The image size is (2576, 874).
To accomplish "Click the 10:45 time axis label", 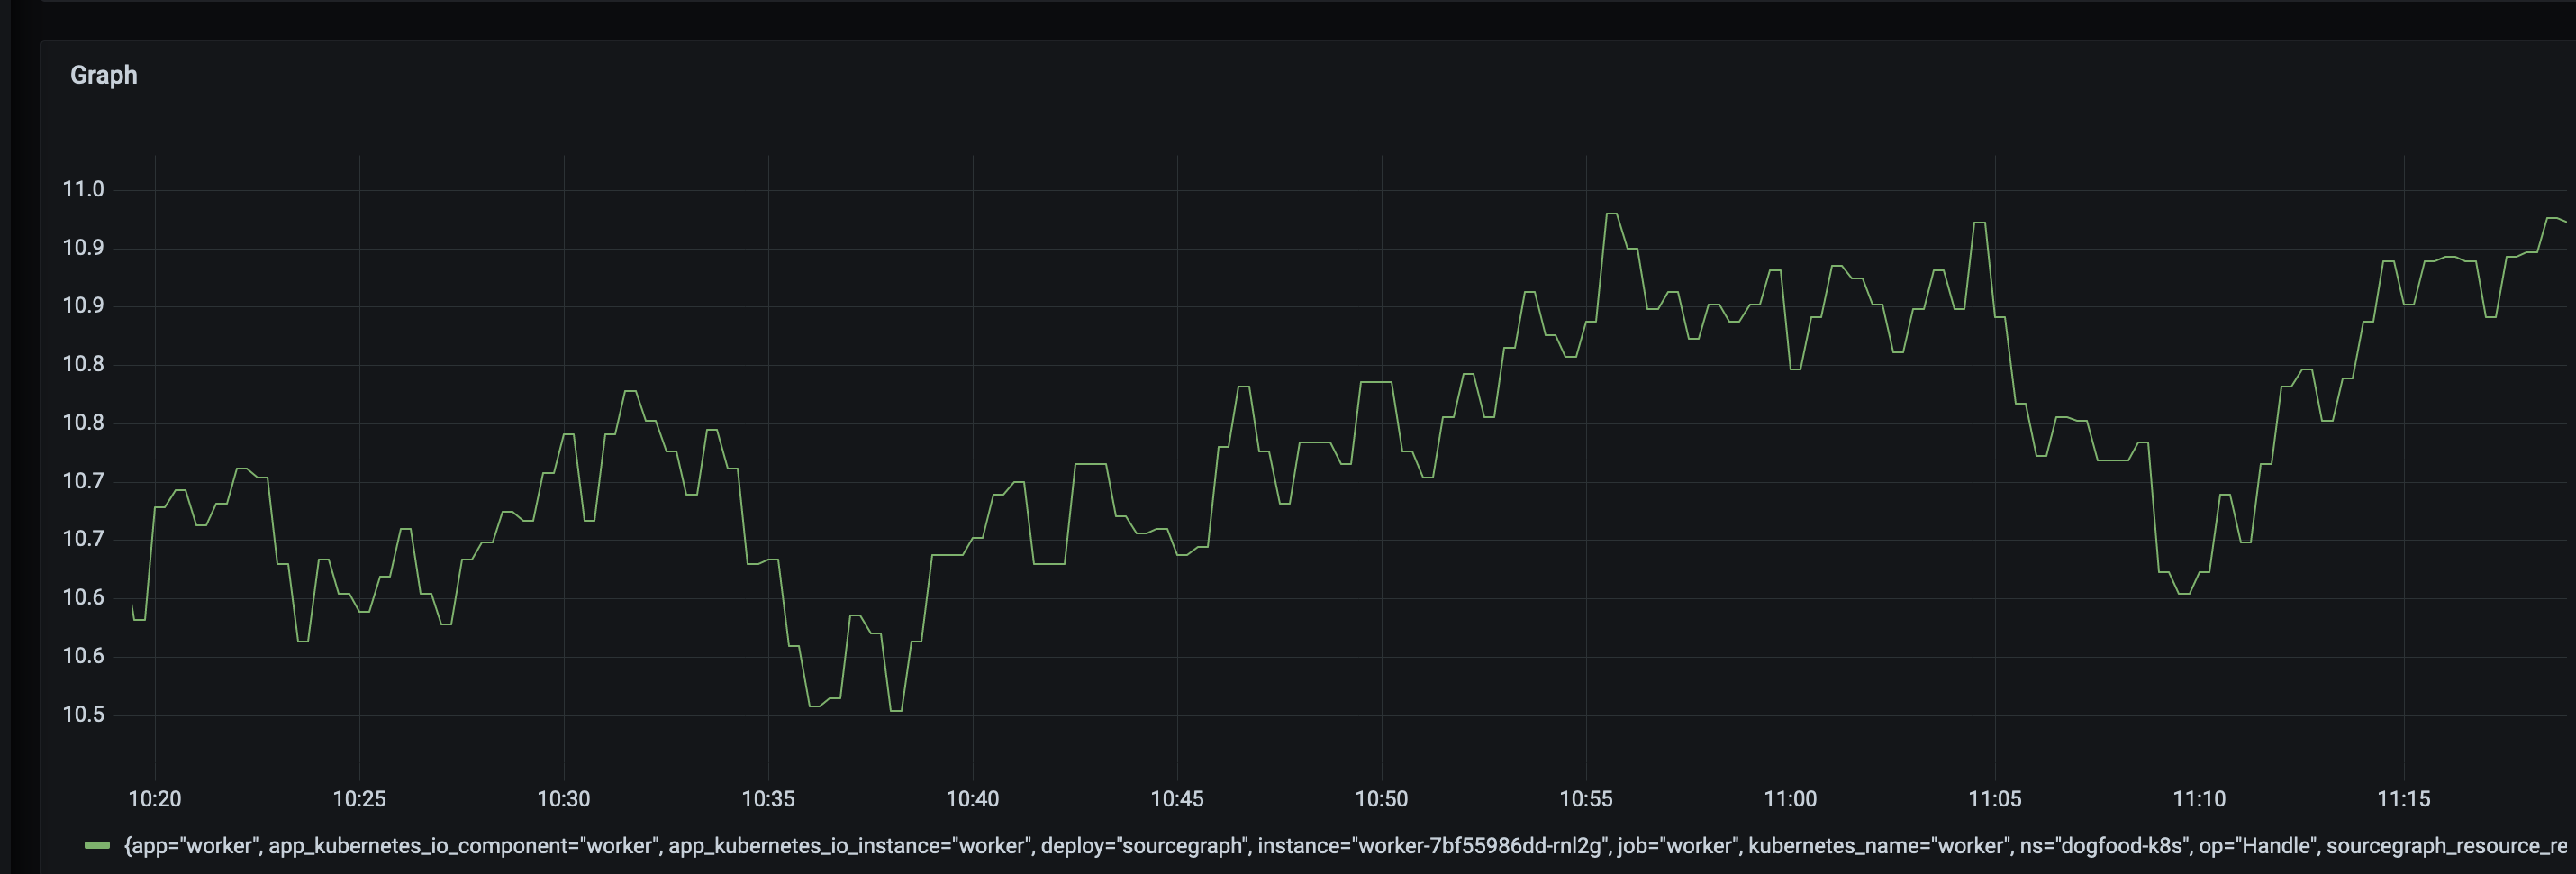I will pos(1177,799).
